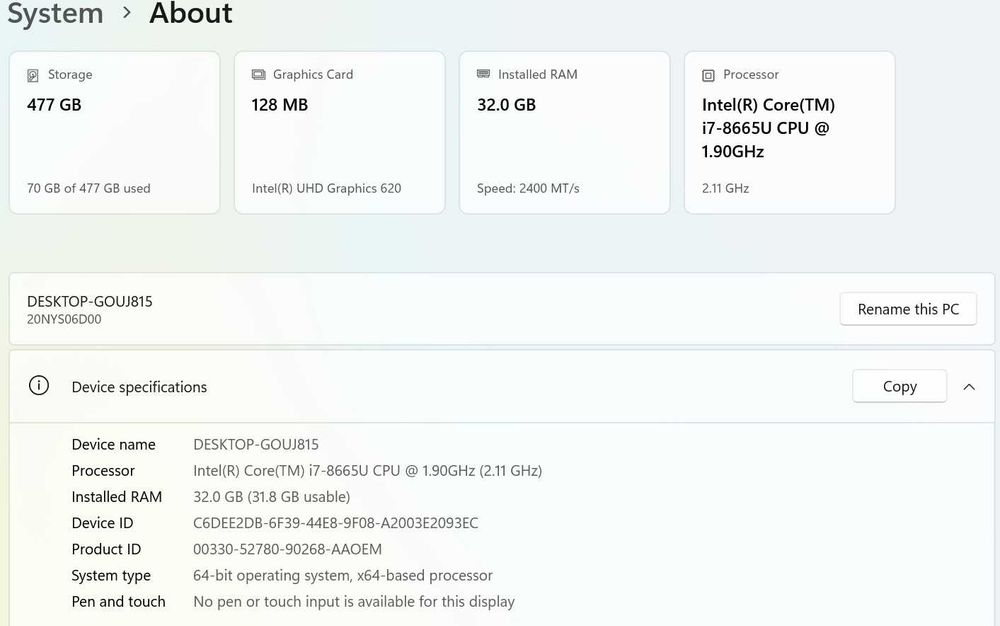The width and height of the screenshot is (1000, 626).
Task: Copy the device specifications
Action: 899,386
